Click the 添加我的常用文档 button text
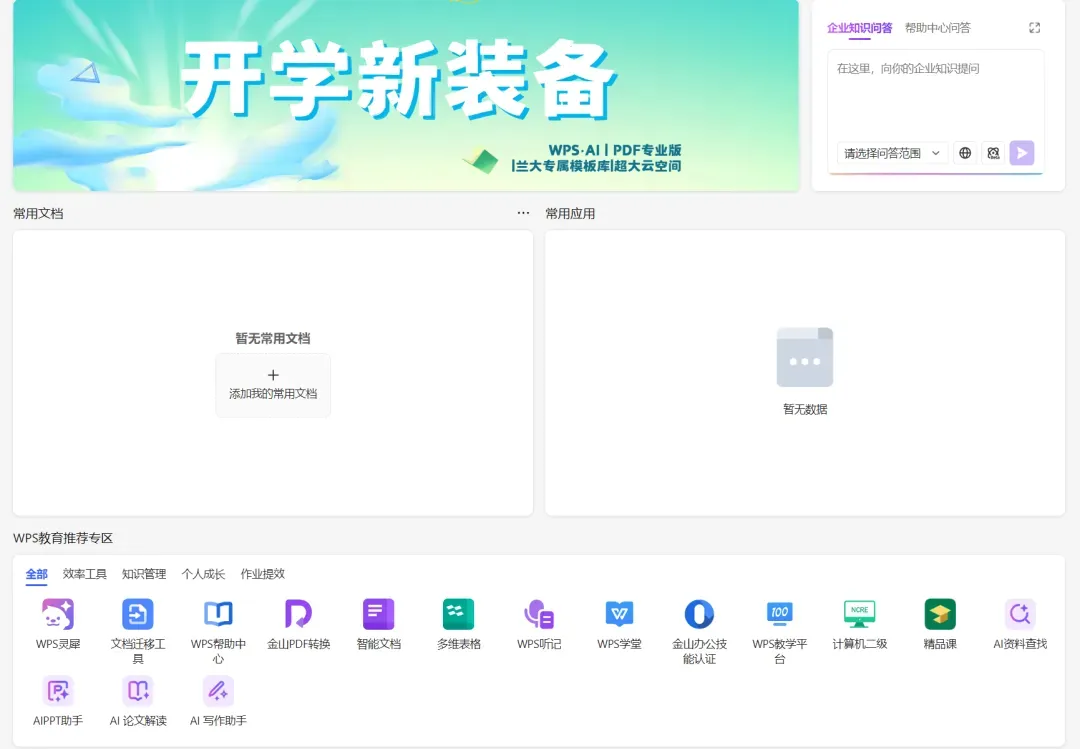The height and width of the screenshot is (749, 1080). point(273,393)
